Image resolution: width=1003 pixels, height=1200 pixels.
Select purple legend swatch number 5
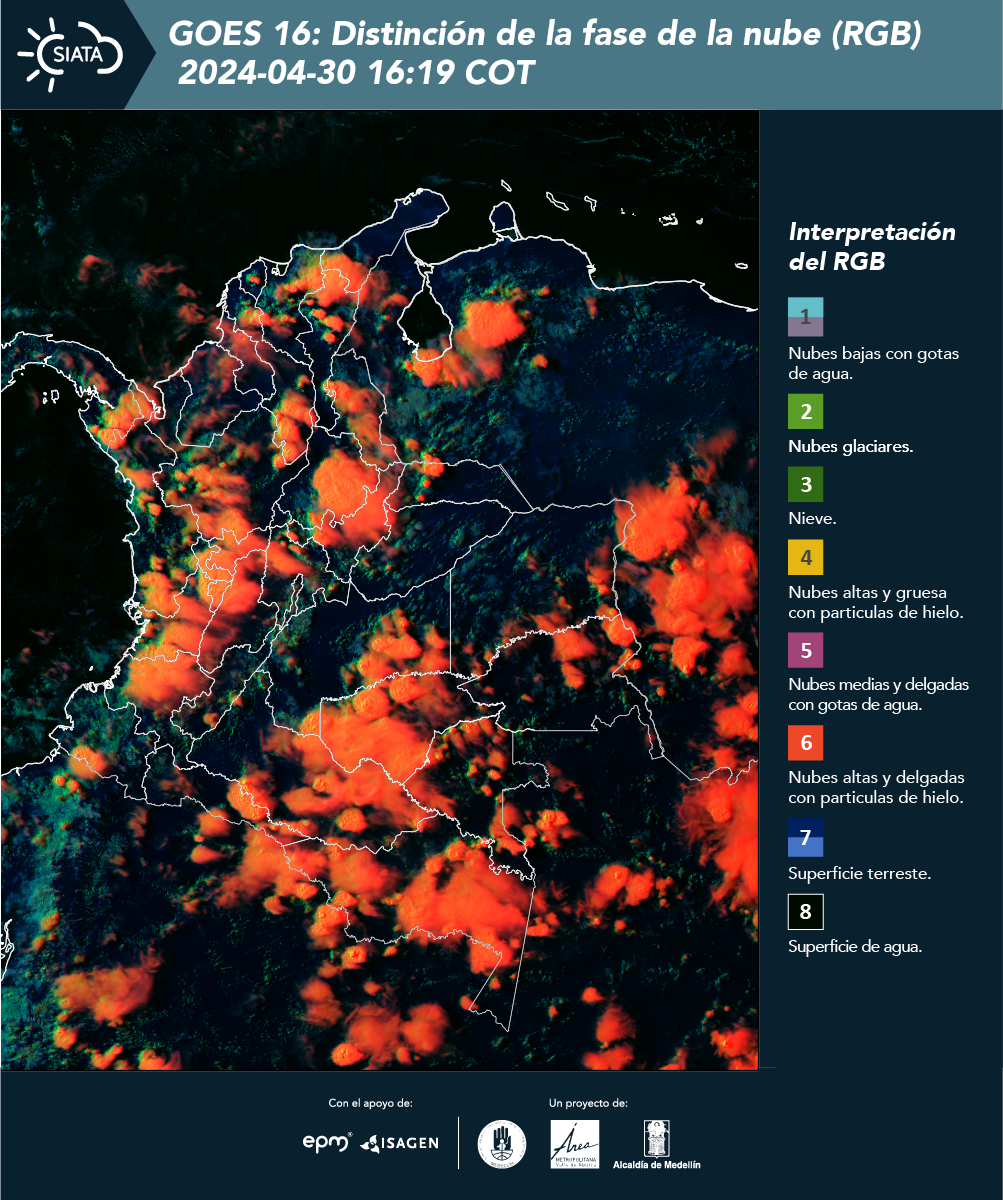pyautogui.click(x=806, y=650)
